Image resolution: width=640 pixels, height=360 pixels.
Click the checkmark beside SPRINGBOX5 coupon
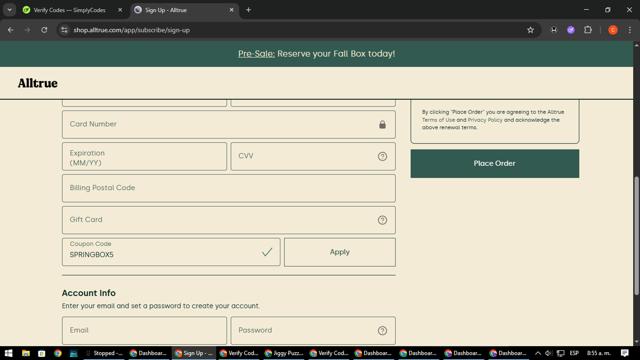pyautogui.click(x=267, y=252)
